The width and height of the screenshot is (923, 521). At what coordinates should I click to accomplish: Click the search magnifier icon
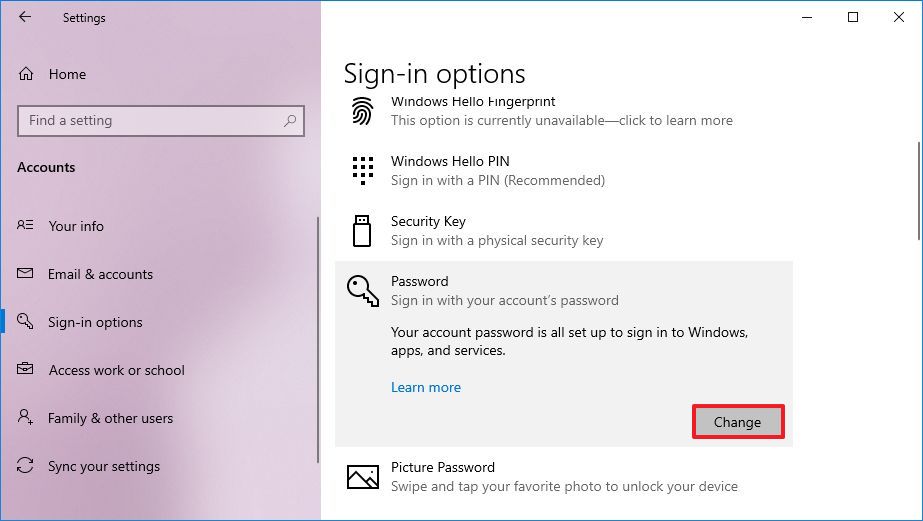(290, 121)
